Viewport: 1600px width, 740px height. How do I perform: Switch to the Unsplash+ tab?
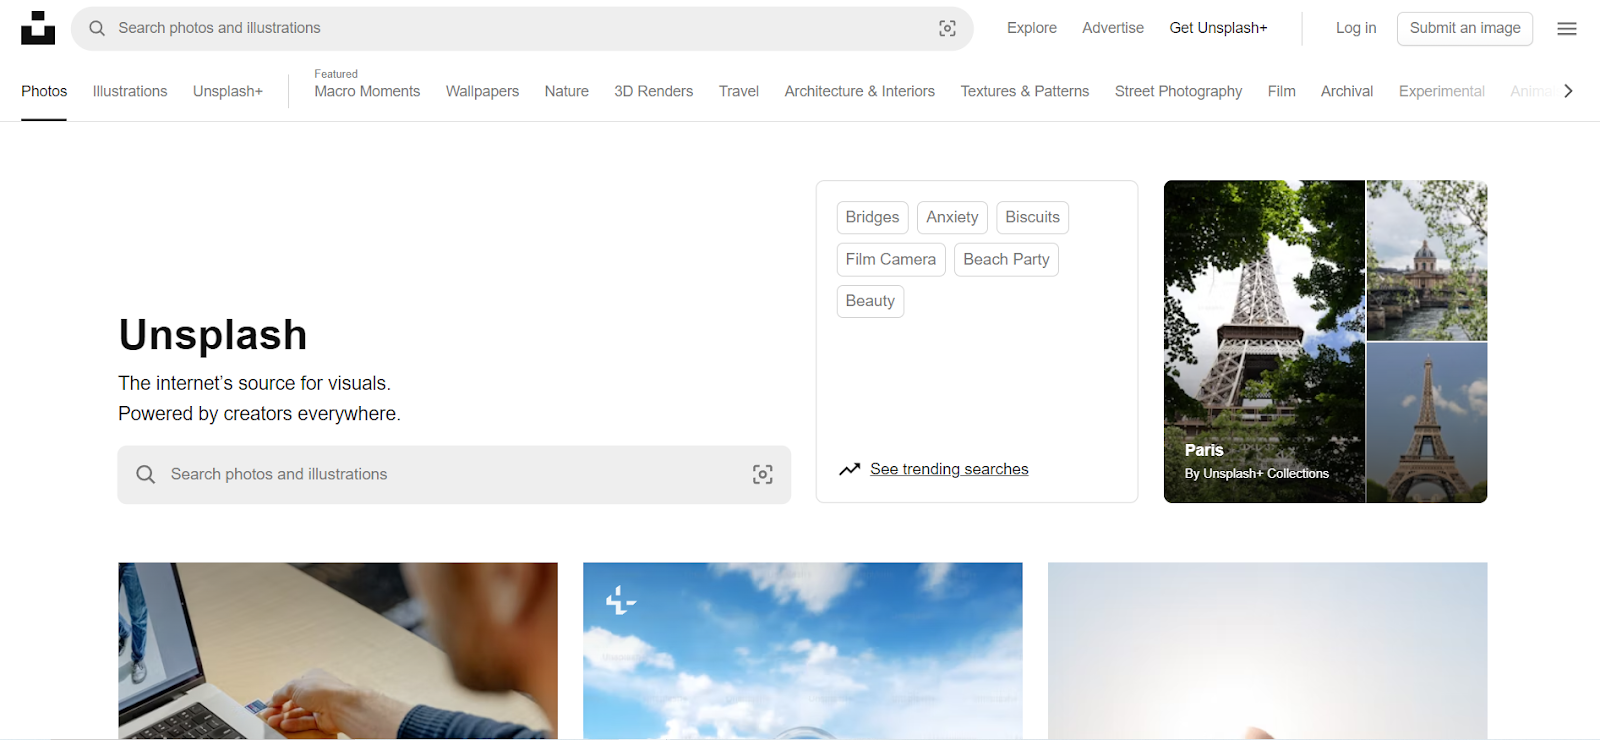tap(228, 91)
